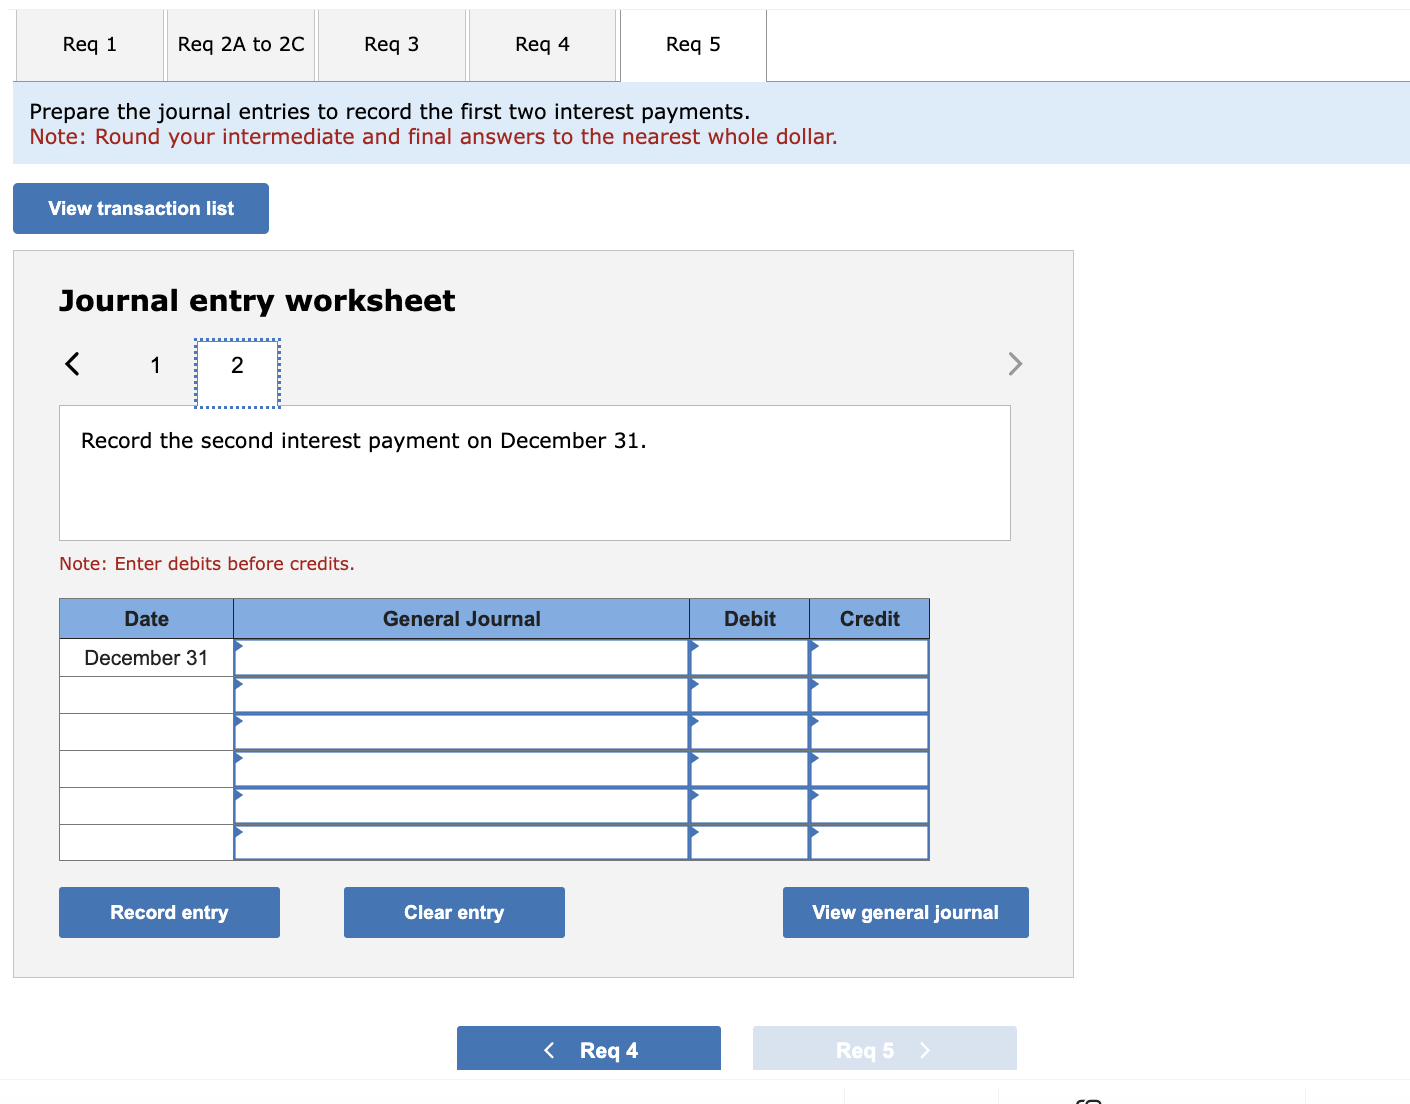Screen dimensions: 1410x1104
Task: Open the Req 2A to 2C tab
Action: (240, 44)
